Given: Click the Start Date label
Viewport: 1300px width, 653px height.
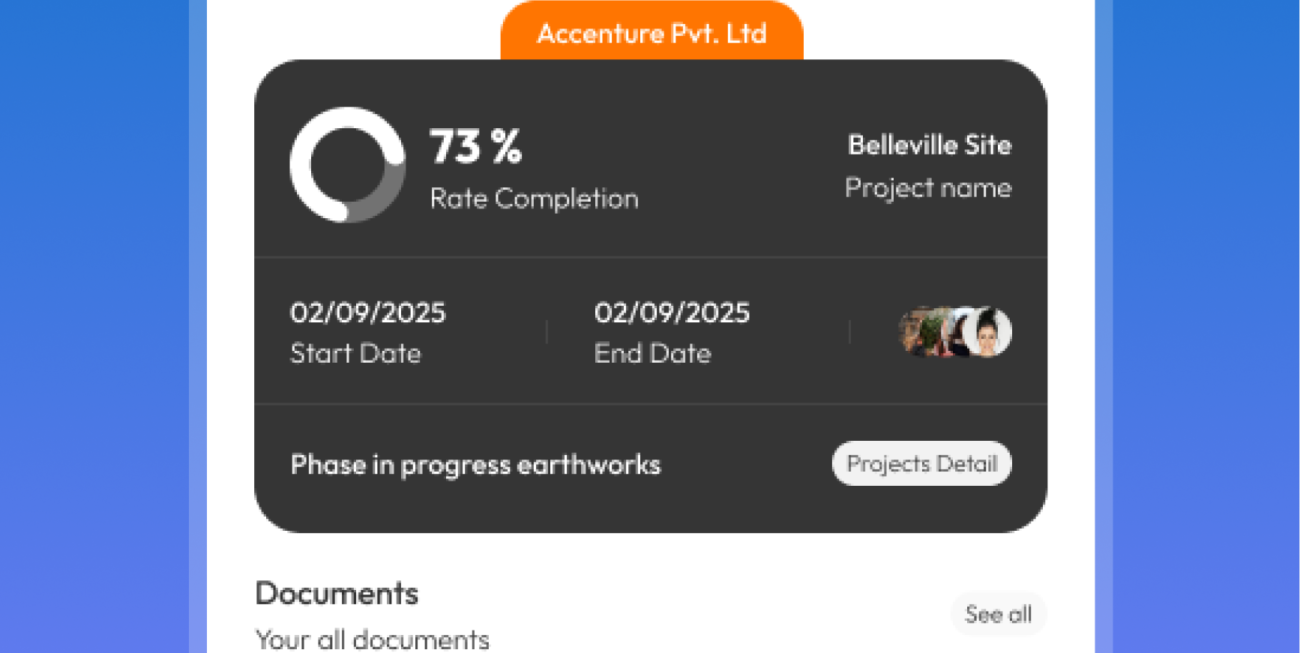Looking at the screenshot, I should pos(355,353).
